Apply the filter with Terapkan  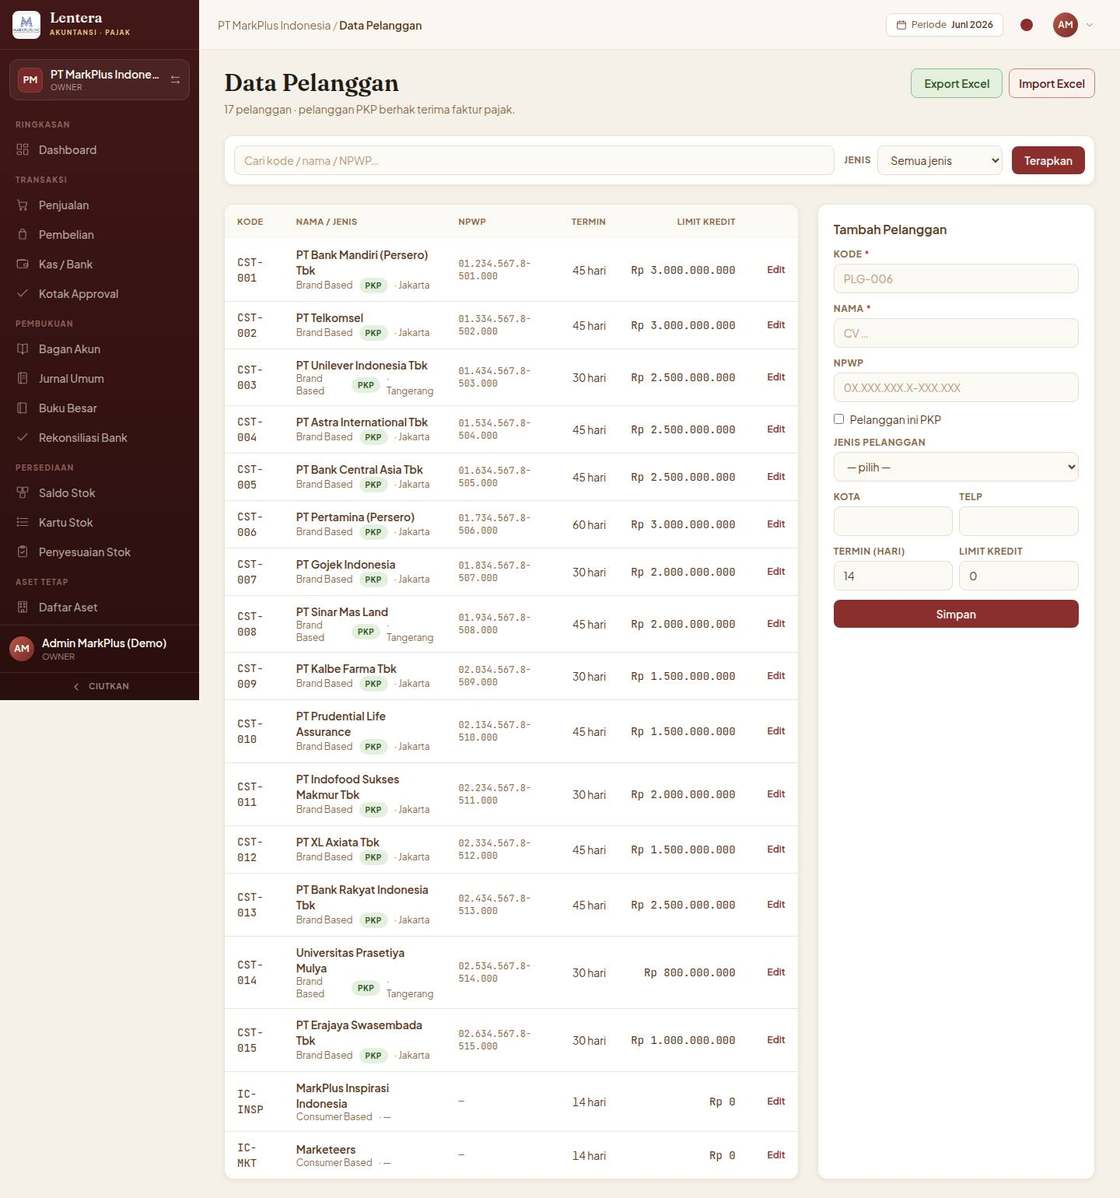(x=1048, y=160)
